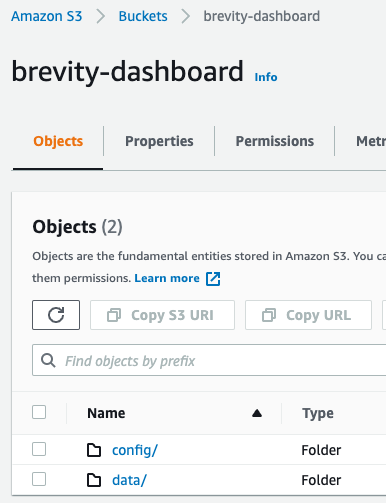Open the Permissions tab
386x503 pixels.
(275, 141)
